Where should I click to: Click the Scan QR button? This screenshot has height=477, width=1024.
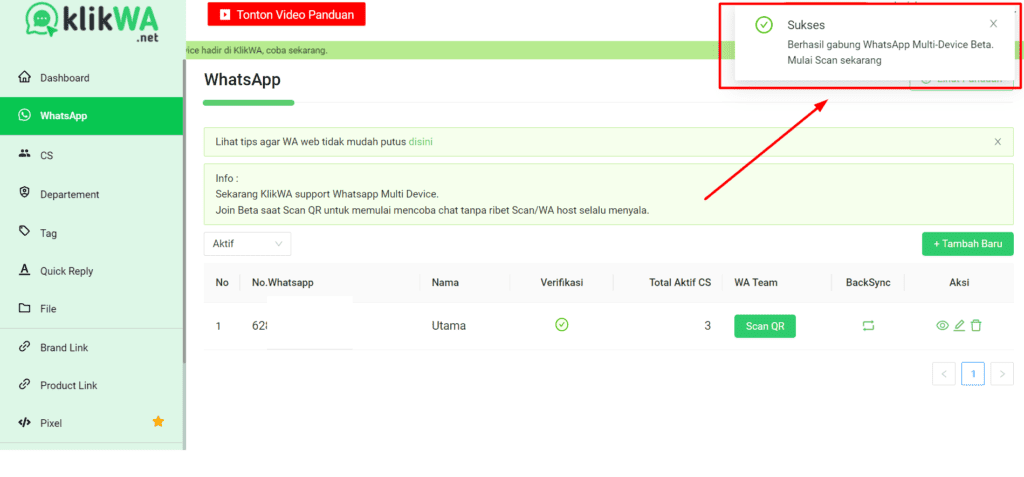pos(764,326)
